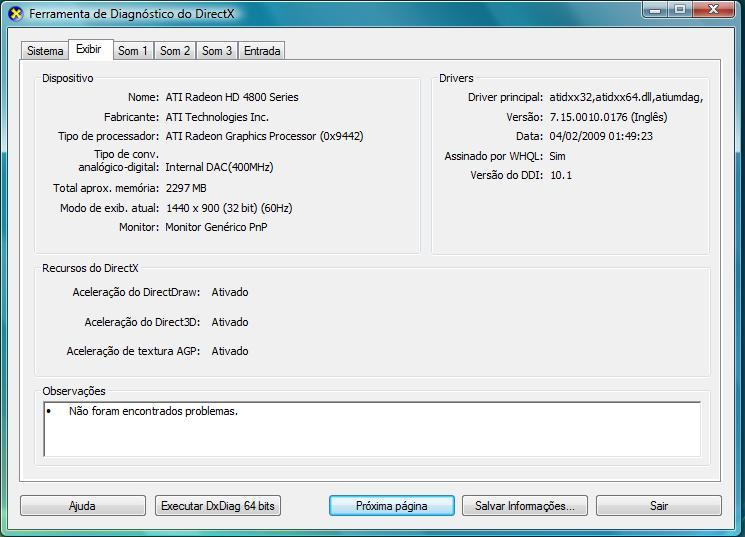Image resolution: width=745 pixels, height=537 pixels.
Task: Open the Som 1 tab
Action: pos(133,51)
